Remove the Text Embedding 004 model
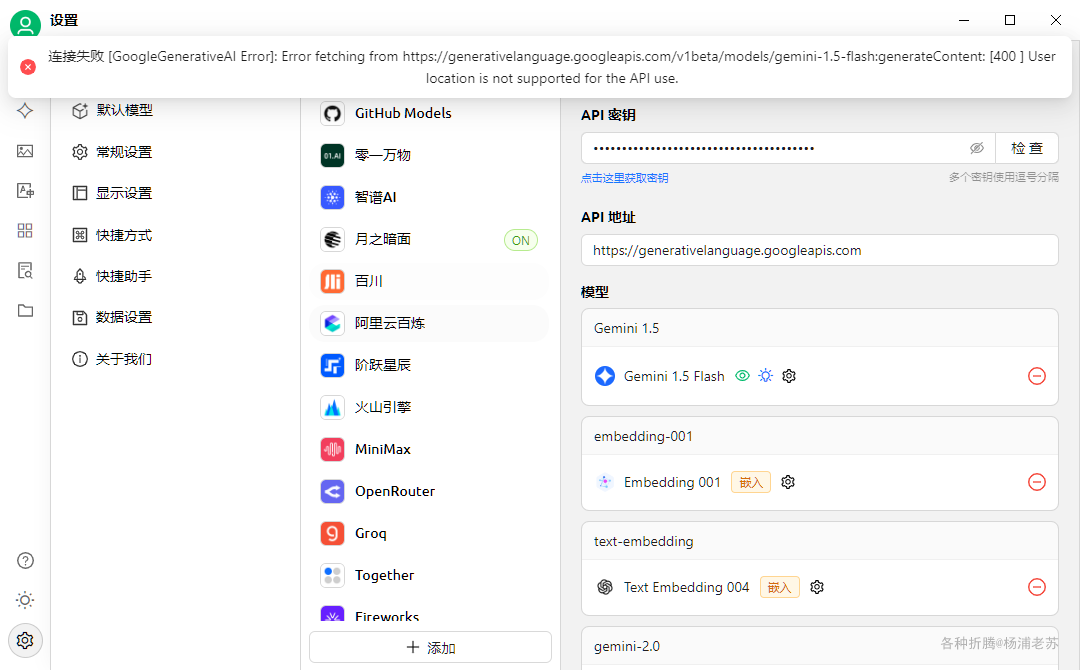This screenshot has width=1080, height=670. [1037, 587]
